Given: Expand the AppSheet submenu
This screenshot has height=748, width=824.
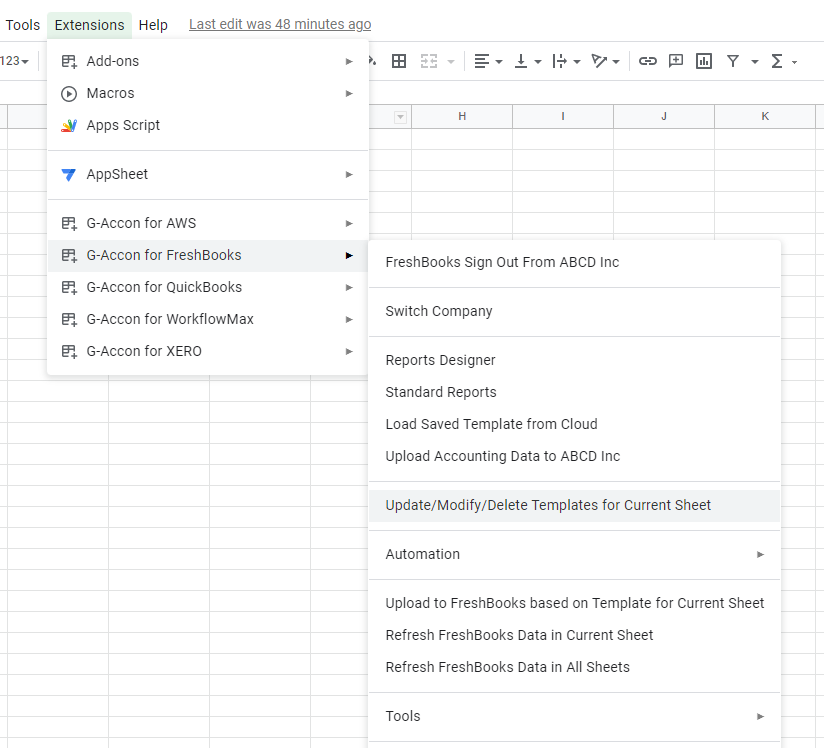Looking at the screenshot, I should 208,174.
